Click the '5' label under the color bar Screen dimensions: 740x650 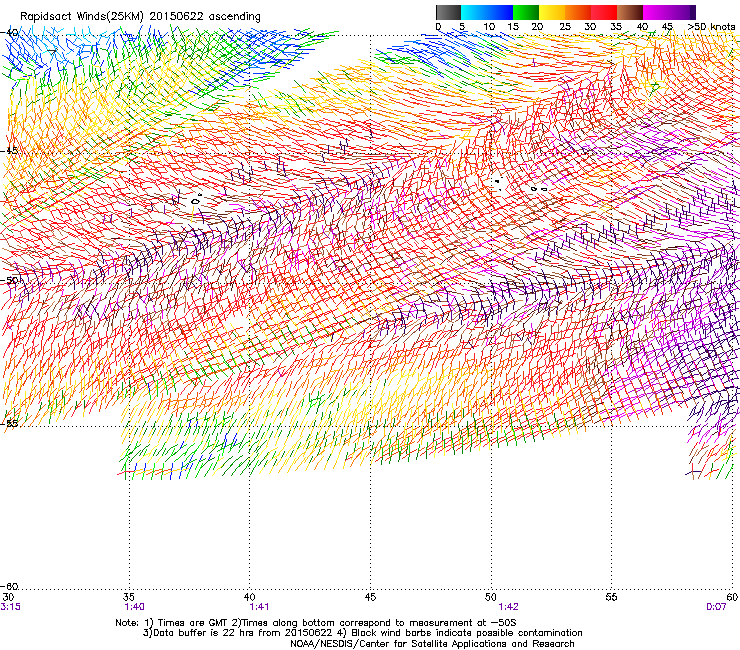[x=462, y=27]
